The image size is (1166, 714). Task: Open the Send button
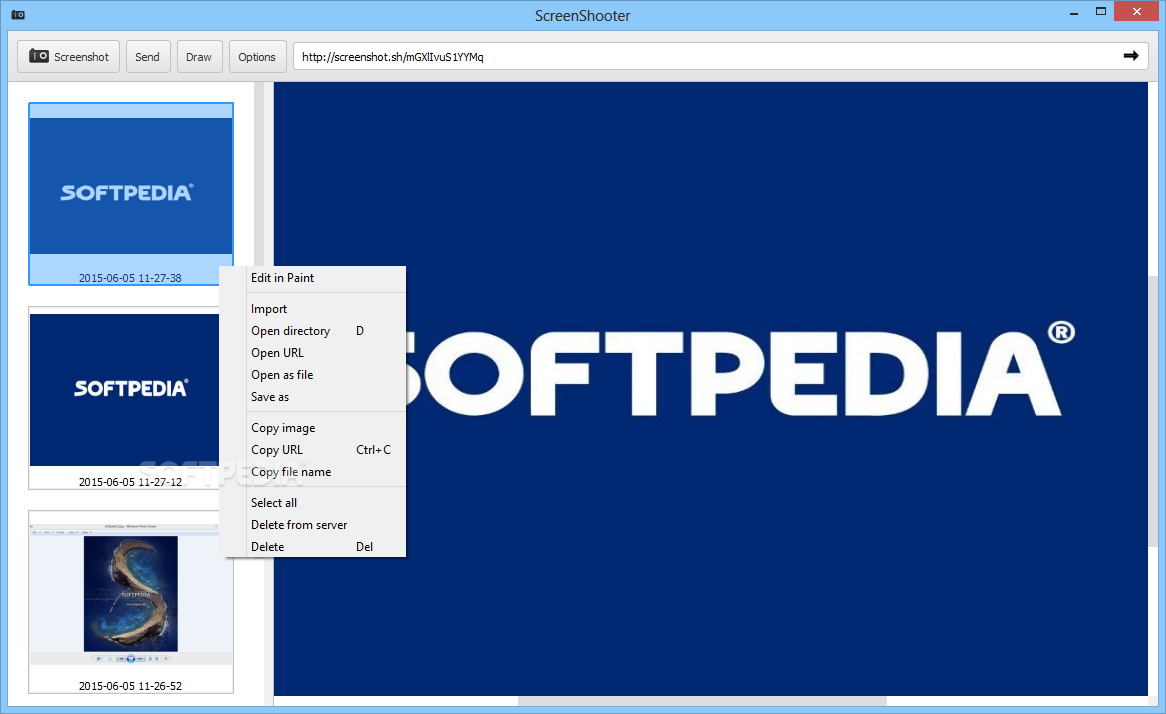tap(147, 57)
